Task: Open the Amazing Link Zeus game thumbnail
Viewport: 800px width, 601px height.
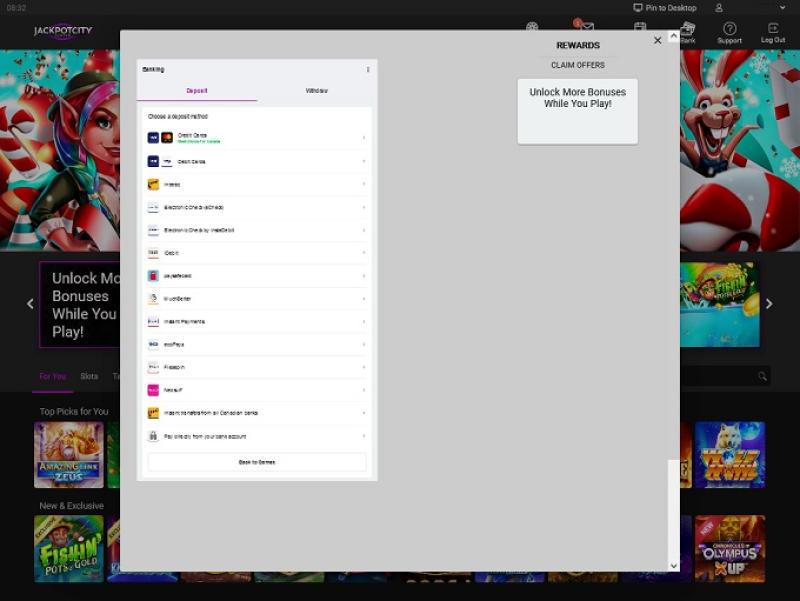Action: 69,454
